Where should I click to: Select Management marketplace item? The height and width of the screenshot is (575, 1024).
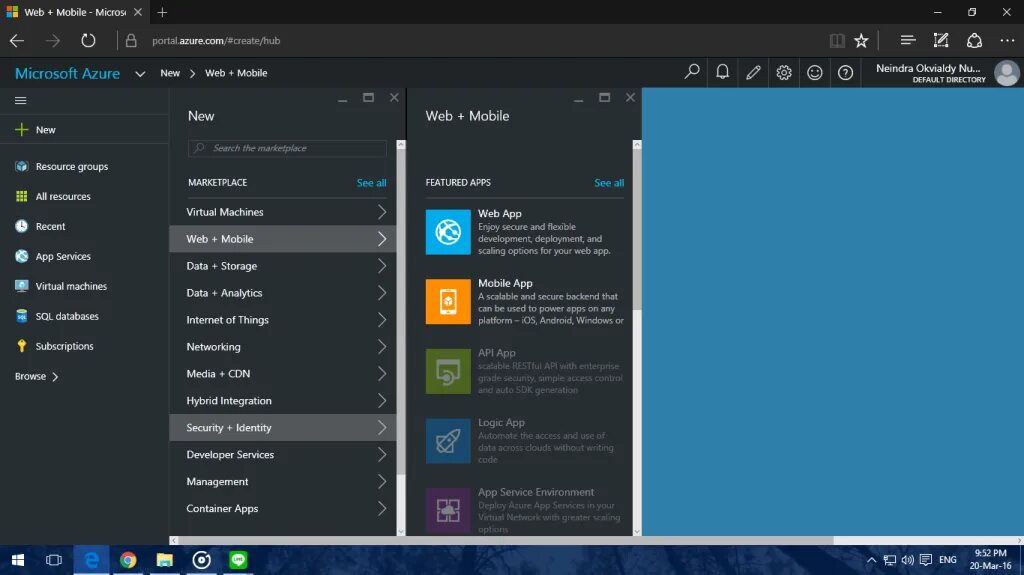point(283,482)
